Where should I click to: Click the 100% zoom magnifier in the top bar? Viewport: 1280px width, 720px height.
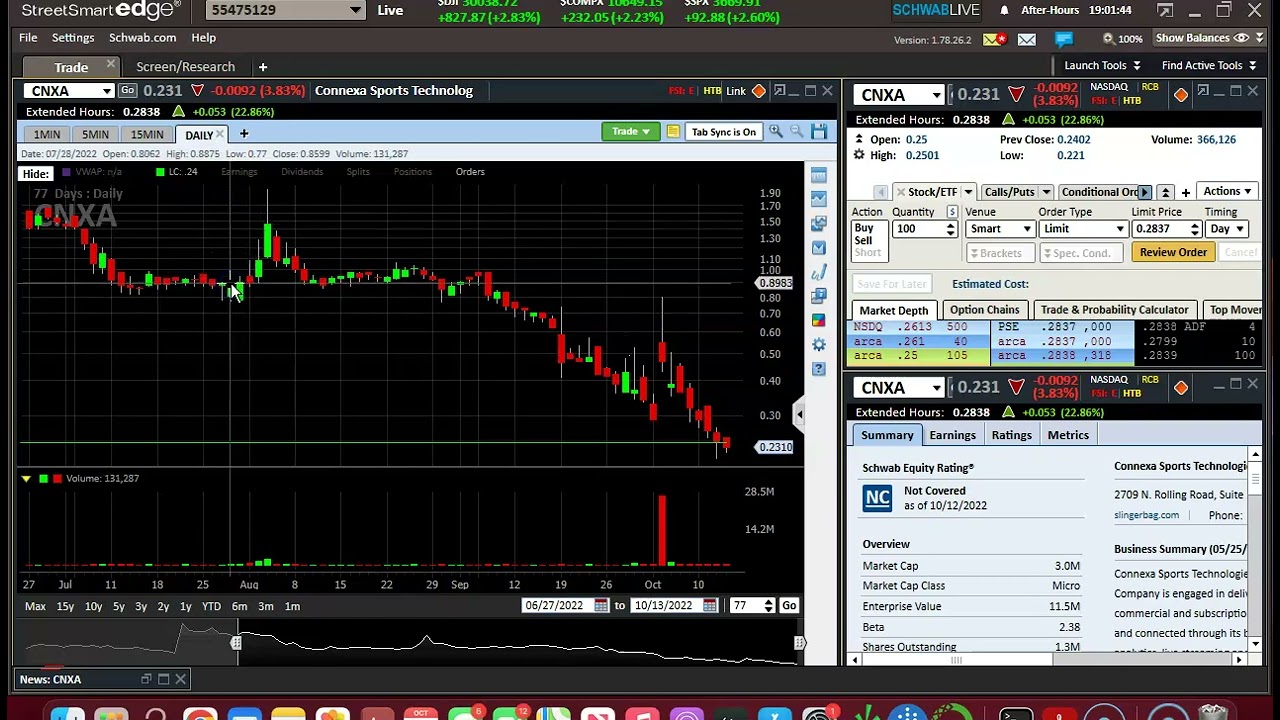tap(1108, 39)
